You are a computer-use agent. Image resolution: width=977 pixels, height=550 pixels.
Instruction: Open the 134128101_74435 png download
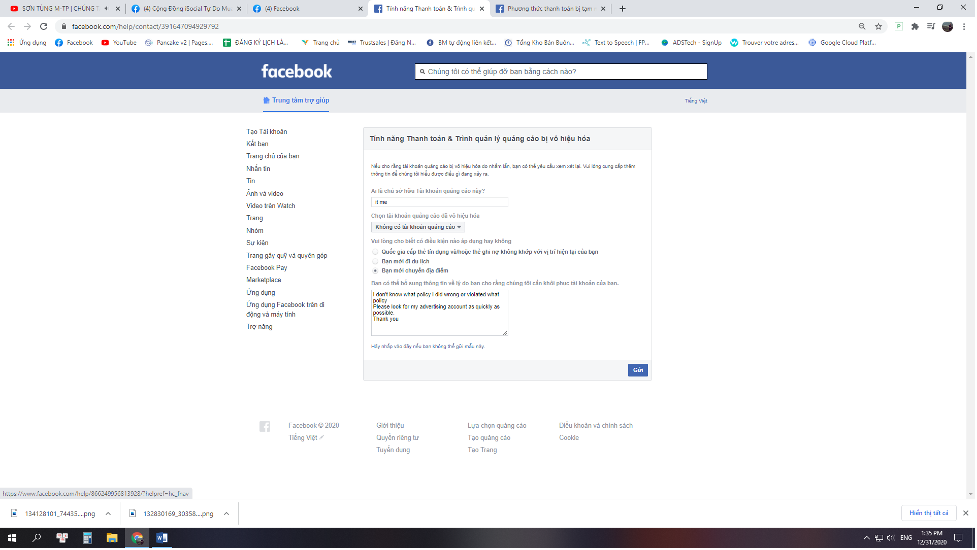pyautogui.click(x=54, y=514)
